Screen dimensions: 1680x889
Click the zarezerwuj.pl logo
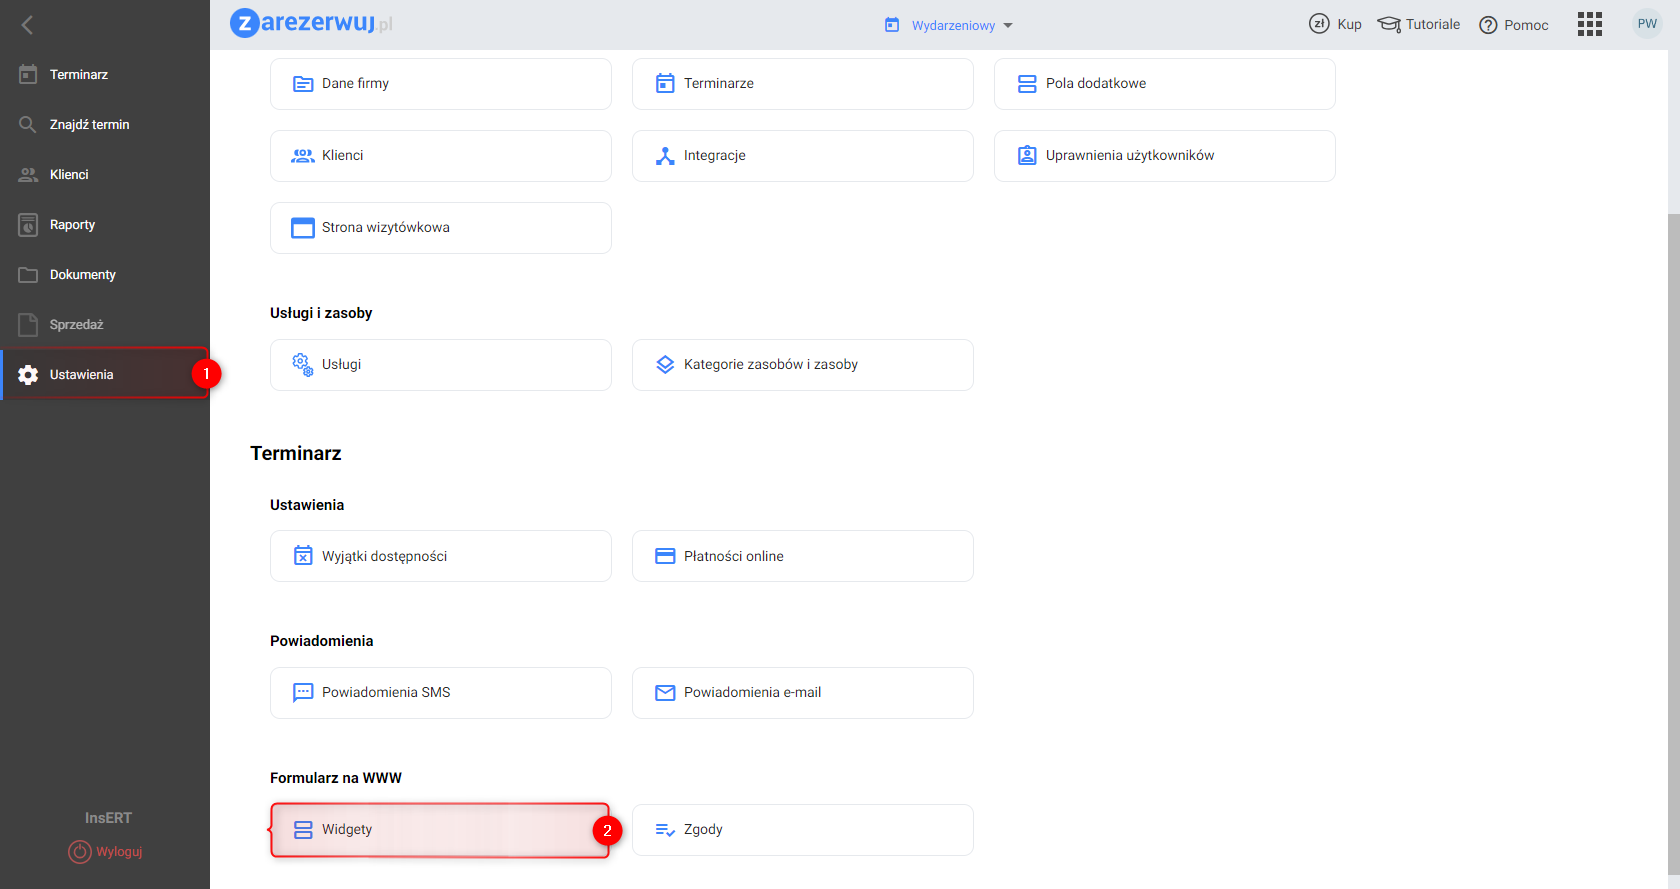[312, 23]
